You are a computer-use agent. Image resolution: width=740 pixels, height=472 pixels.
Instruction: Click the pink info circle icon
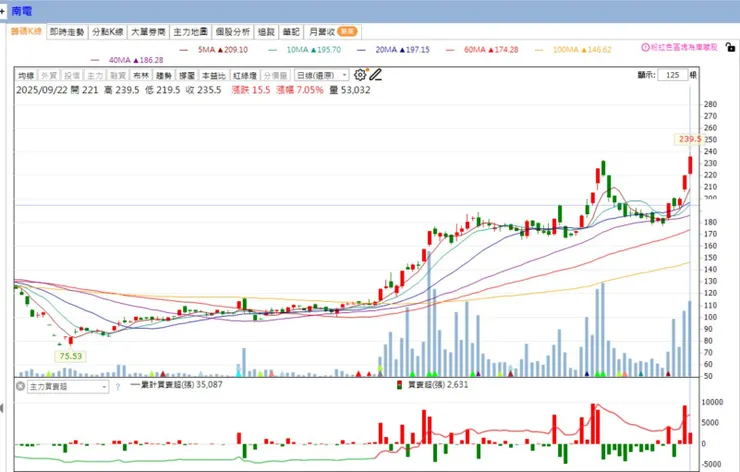point(645,47)
